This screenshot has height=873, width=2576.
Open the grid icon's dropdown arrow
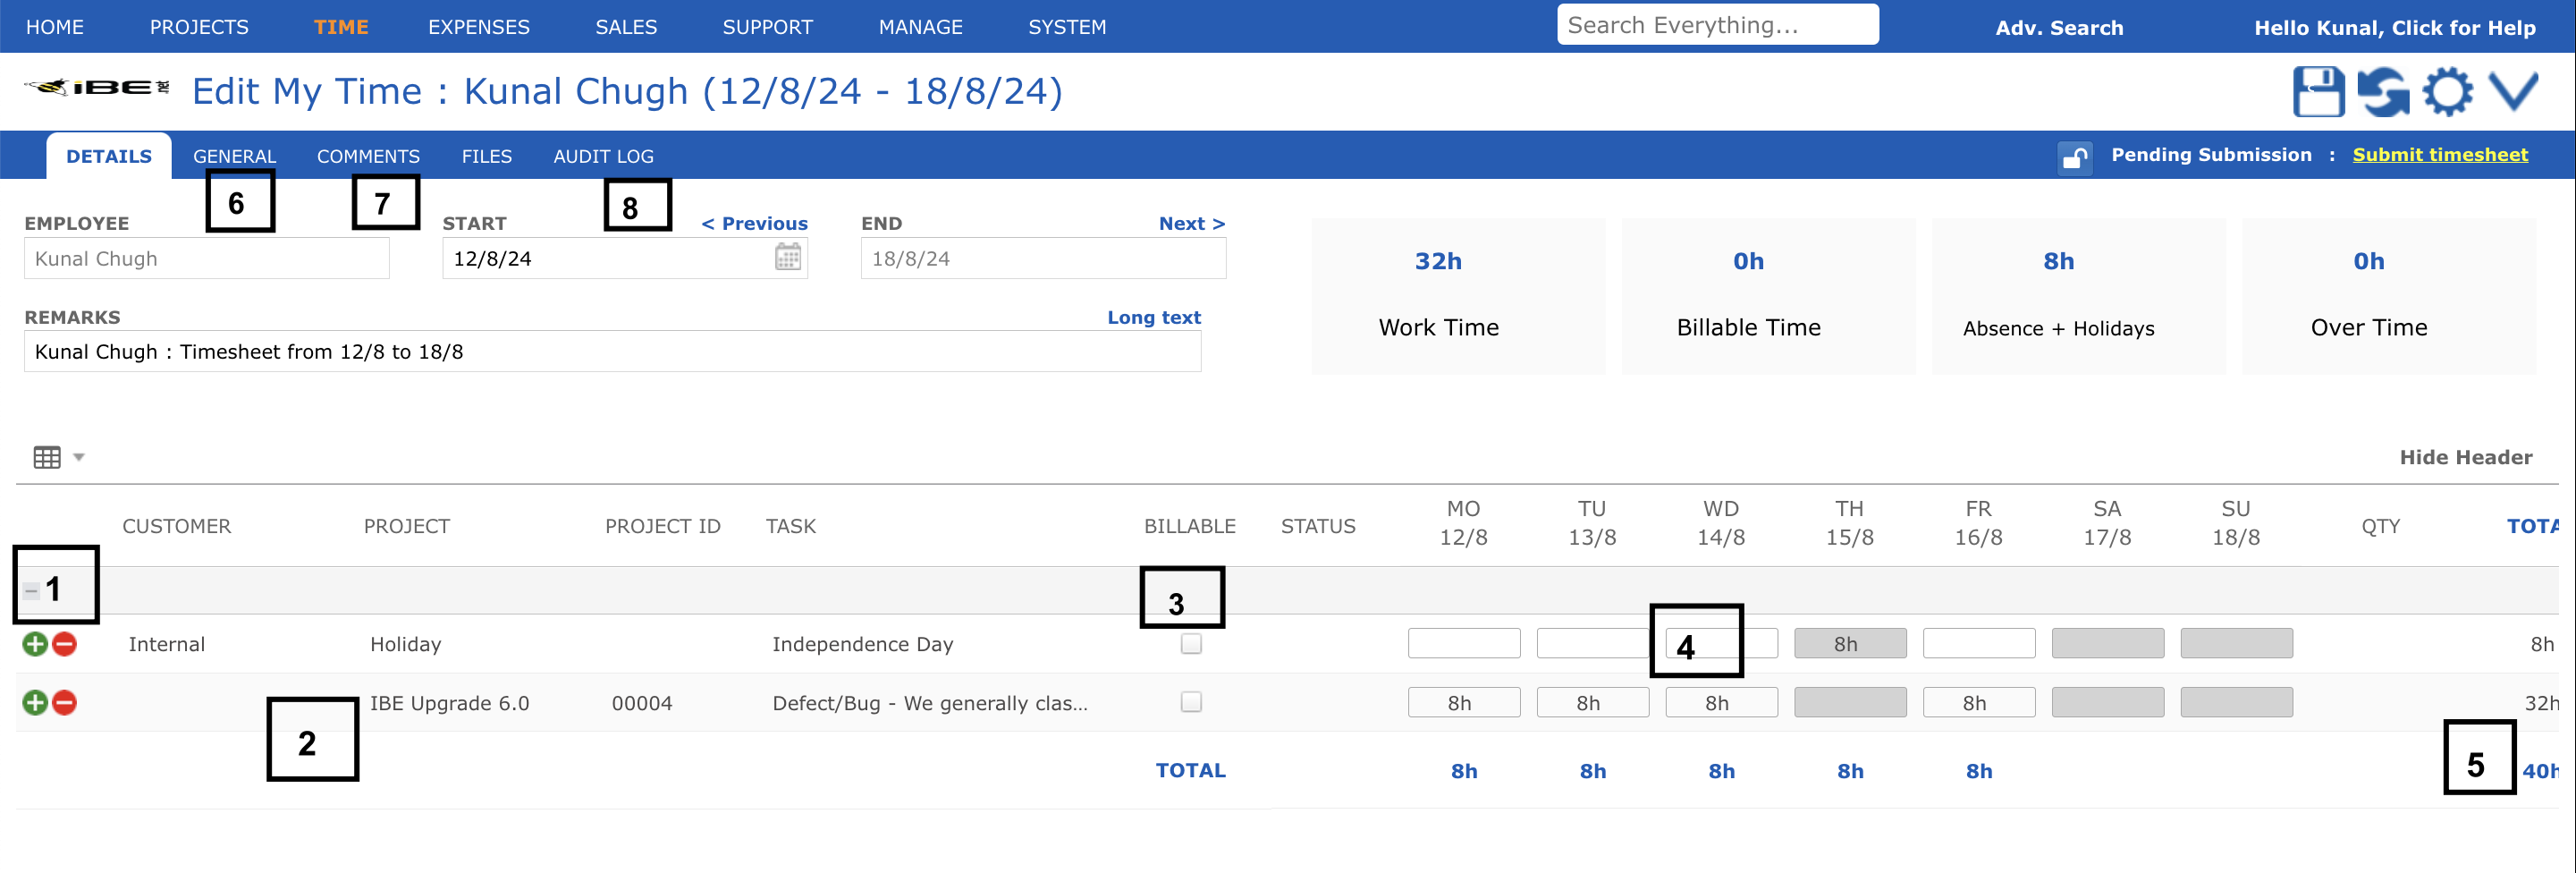click(79, 457)
